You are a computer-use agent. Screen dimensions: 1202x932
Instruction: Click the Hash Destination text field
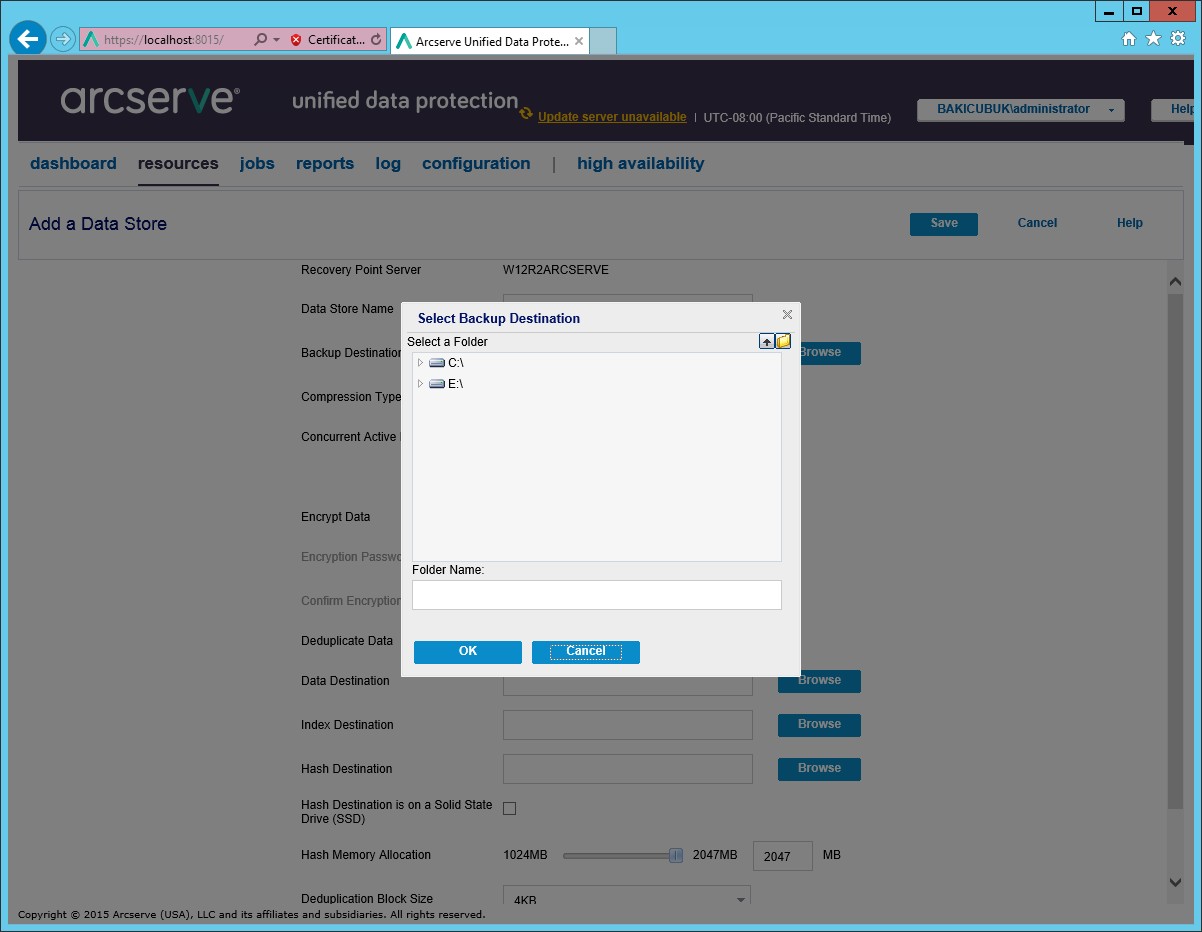coord(628,769)
